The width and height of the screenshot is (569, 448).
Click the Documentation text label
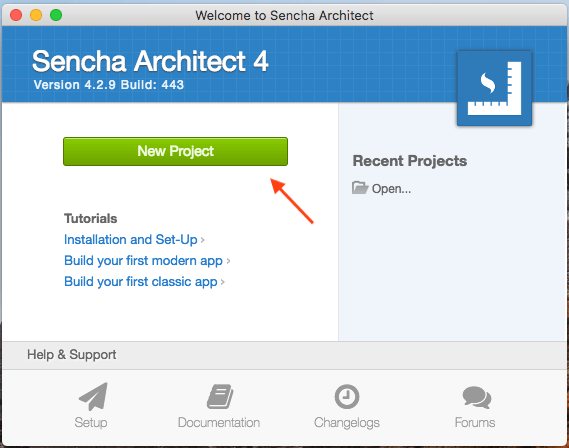point(219,423)
